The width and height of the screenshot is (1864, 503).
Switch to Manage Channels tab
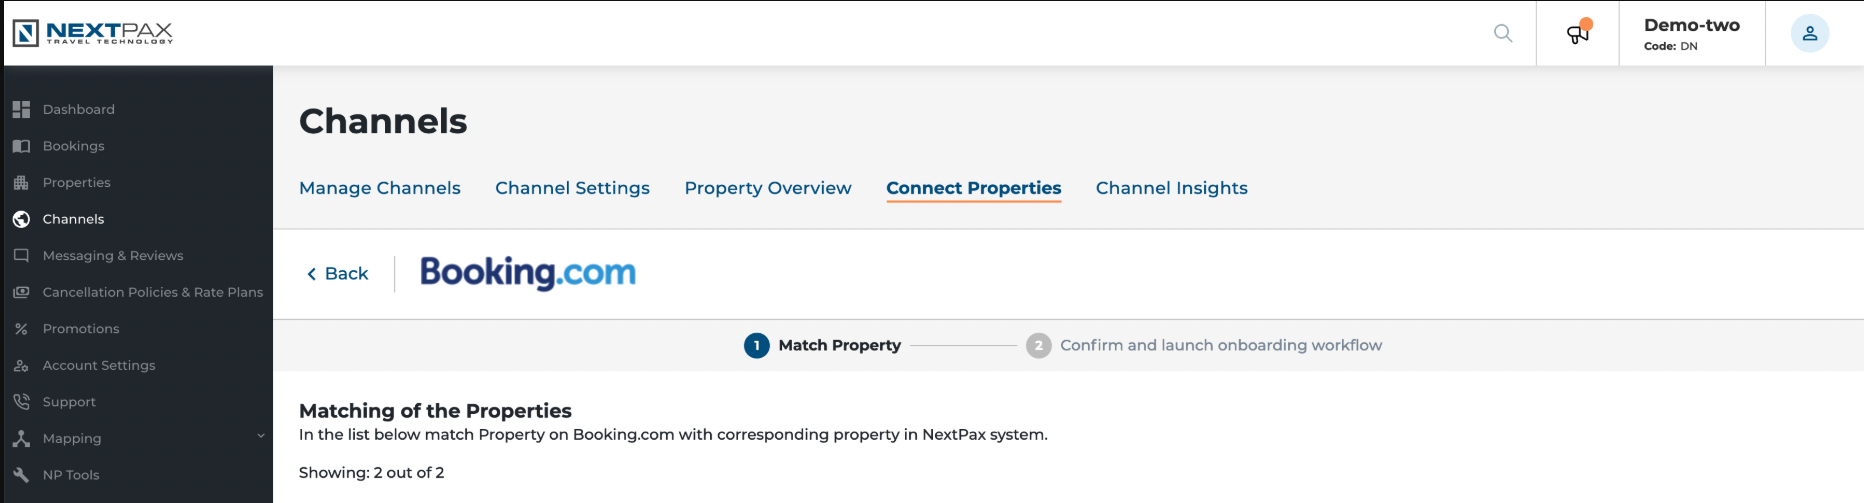point(380,188)
